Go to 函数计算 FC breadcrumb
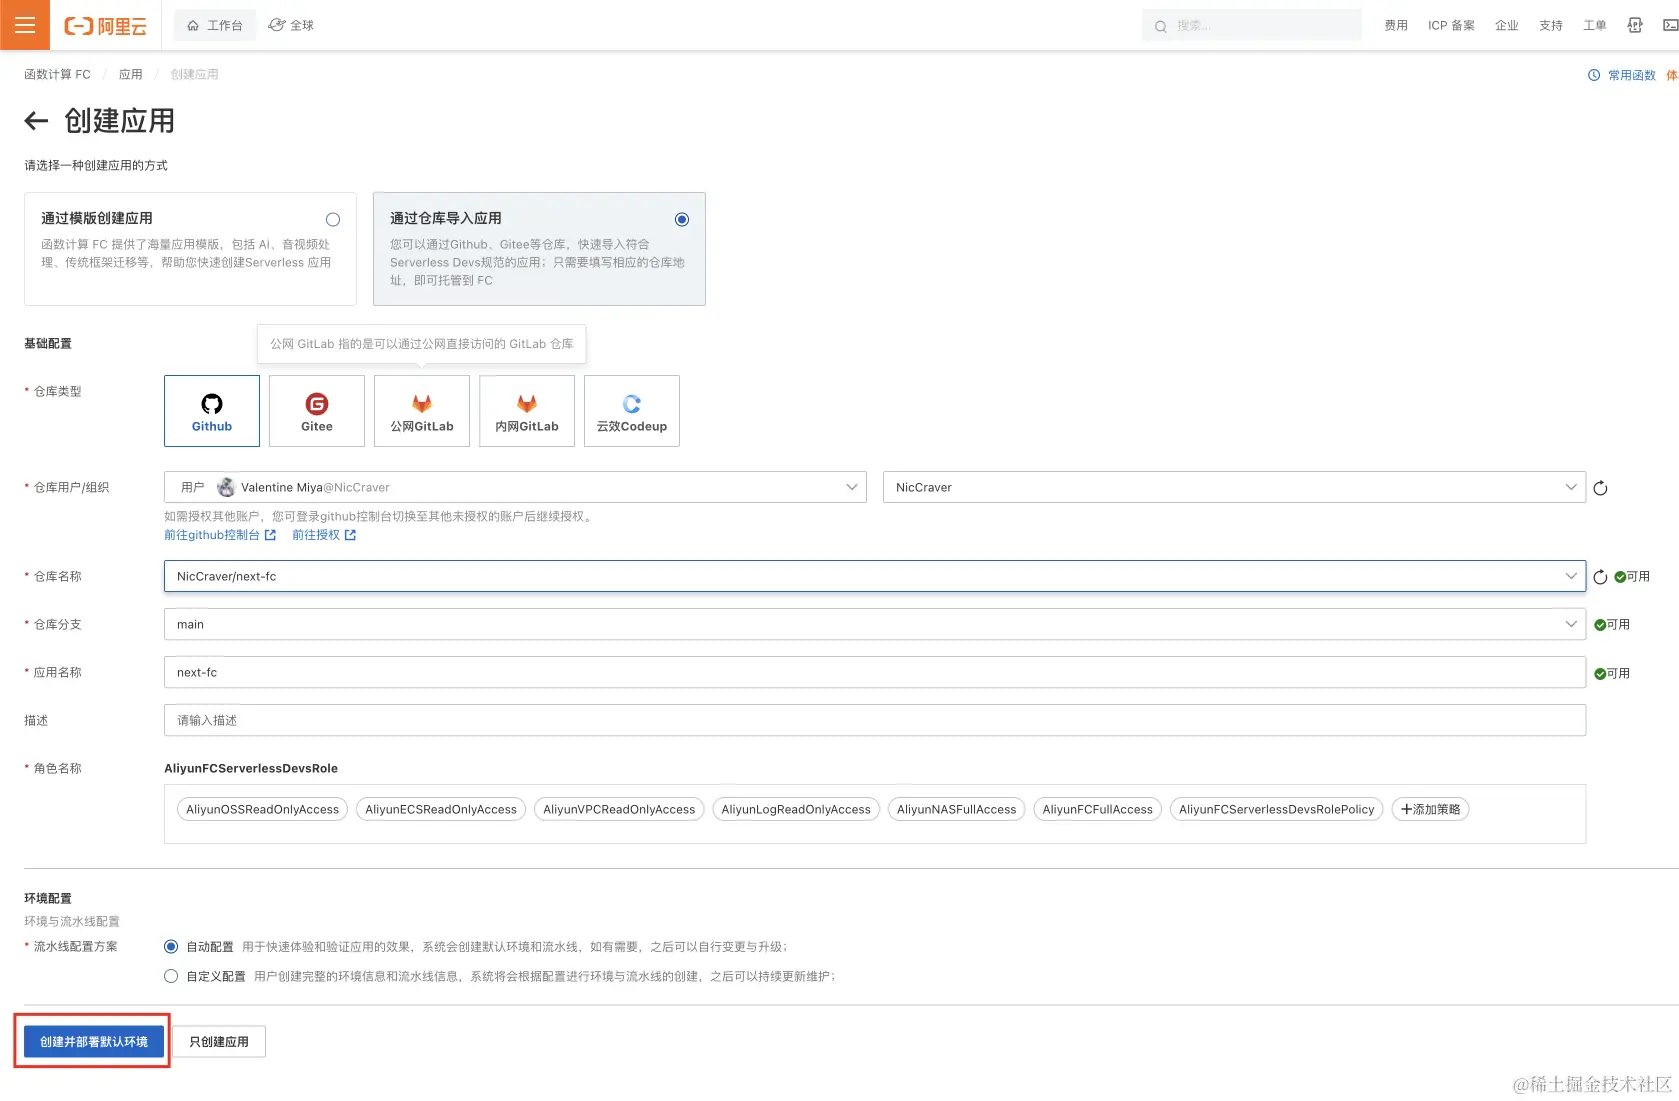Screen dimensions: 1679x1101 pos(57,74)
